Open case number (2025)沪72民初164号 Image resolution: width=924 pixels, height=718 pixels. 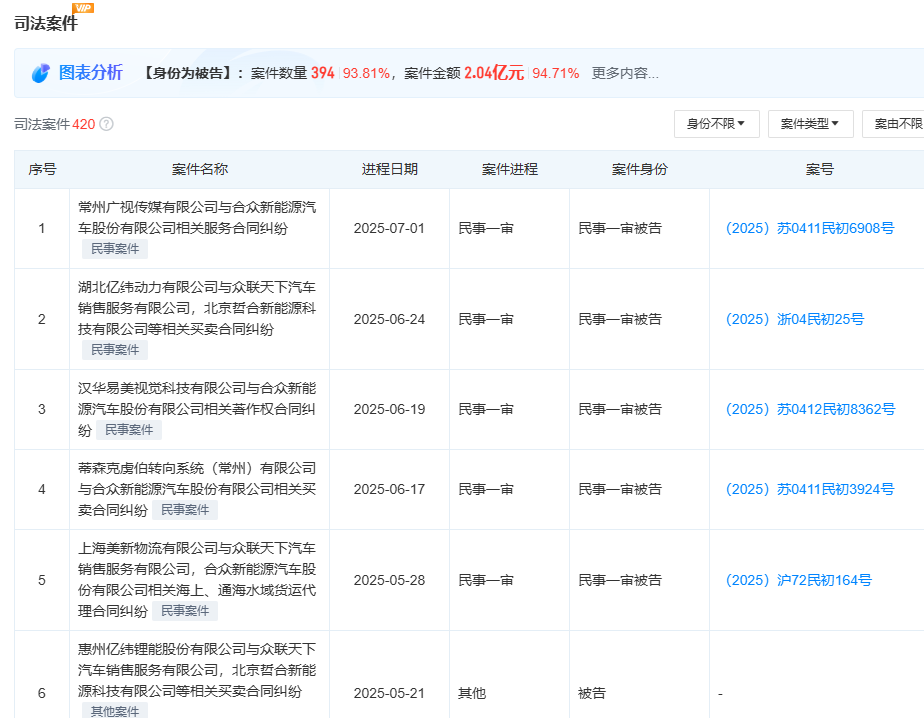pos(798,580)
